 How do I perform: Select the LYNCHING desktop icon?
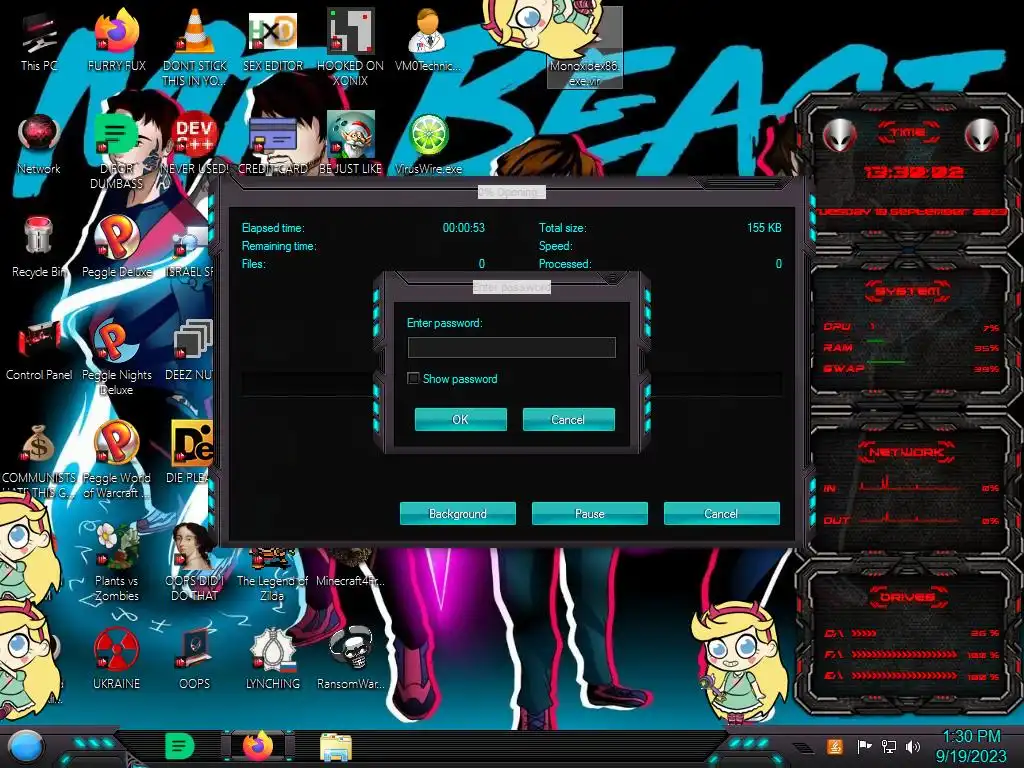273,658
